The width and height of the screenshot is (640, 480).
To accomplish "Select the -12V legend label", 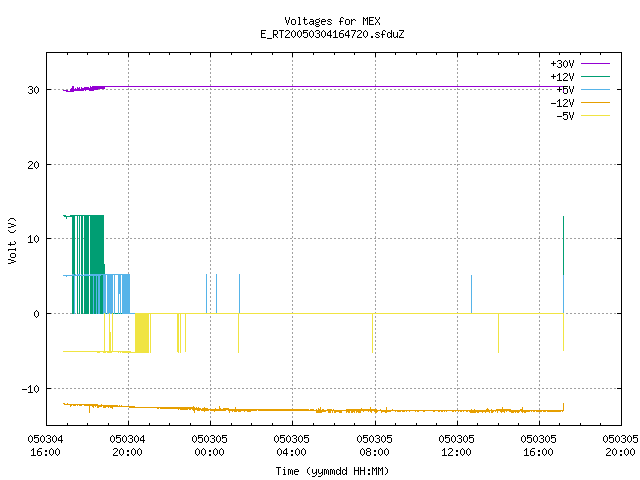I will pos(562,103).
